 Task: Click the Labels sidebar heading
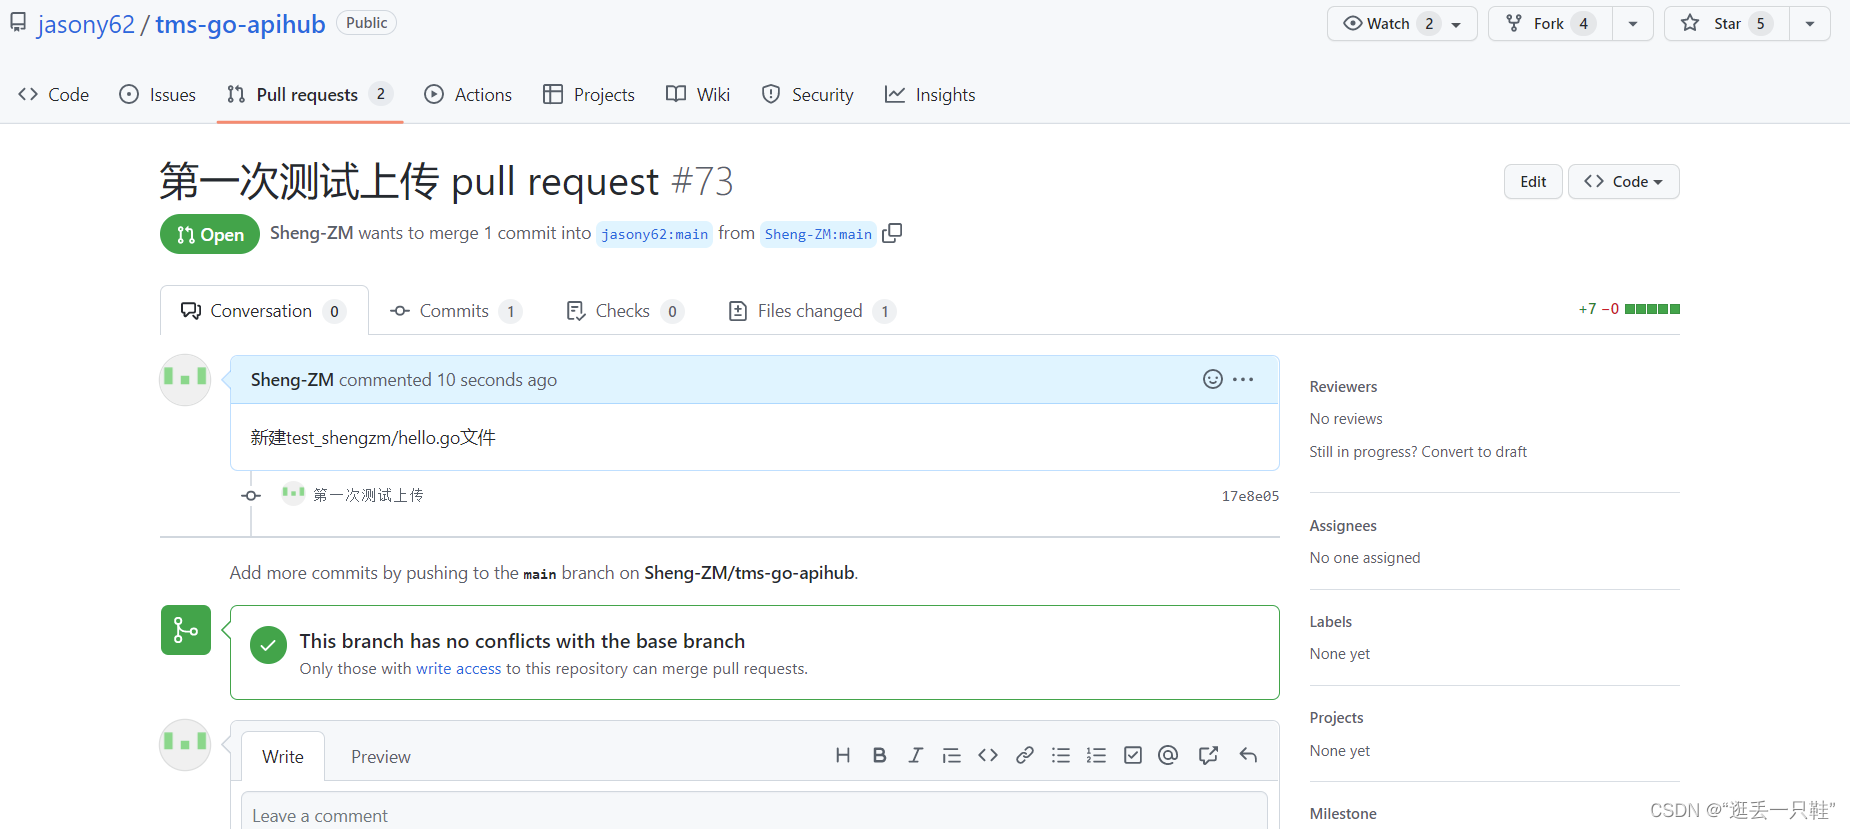[1330, 622]
